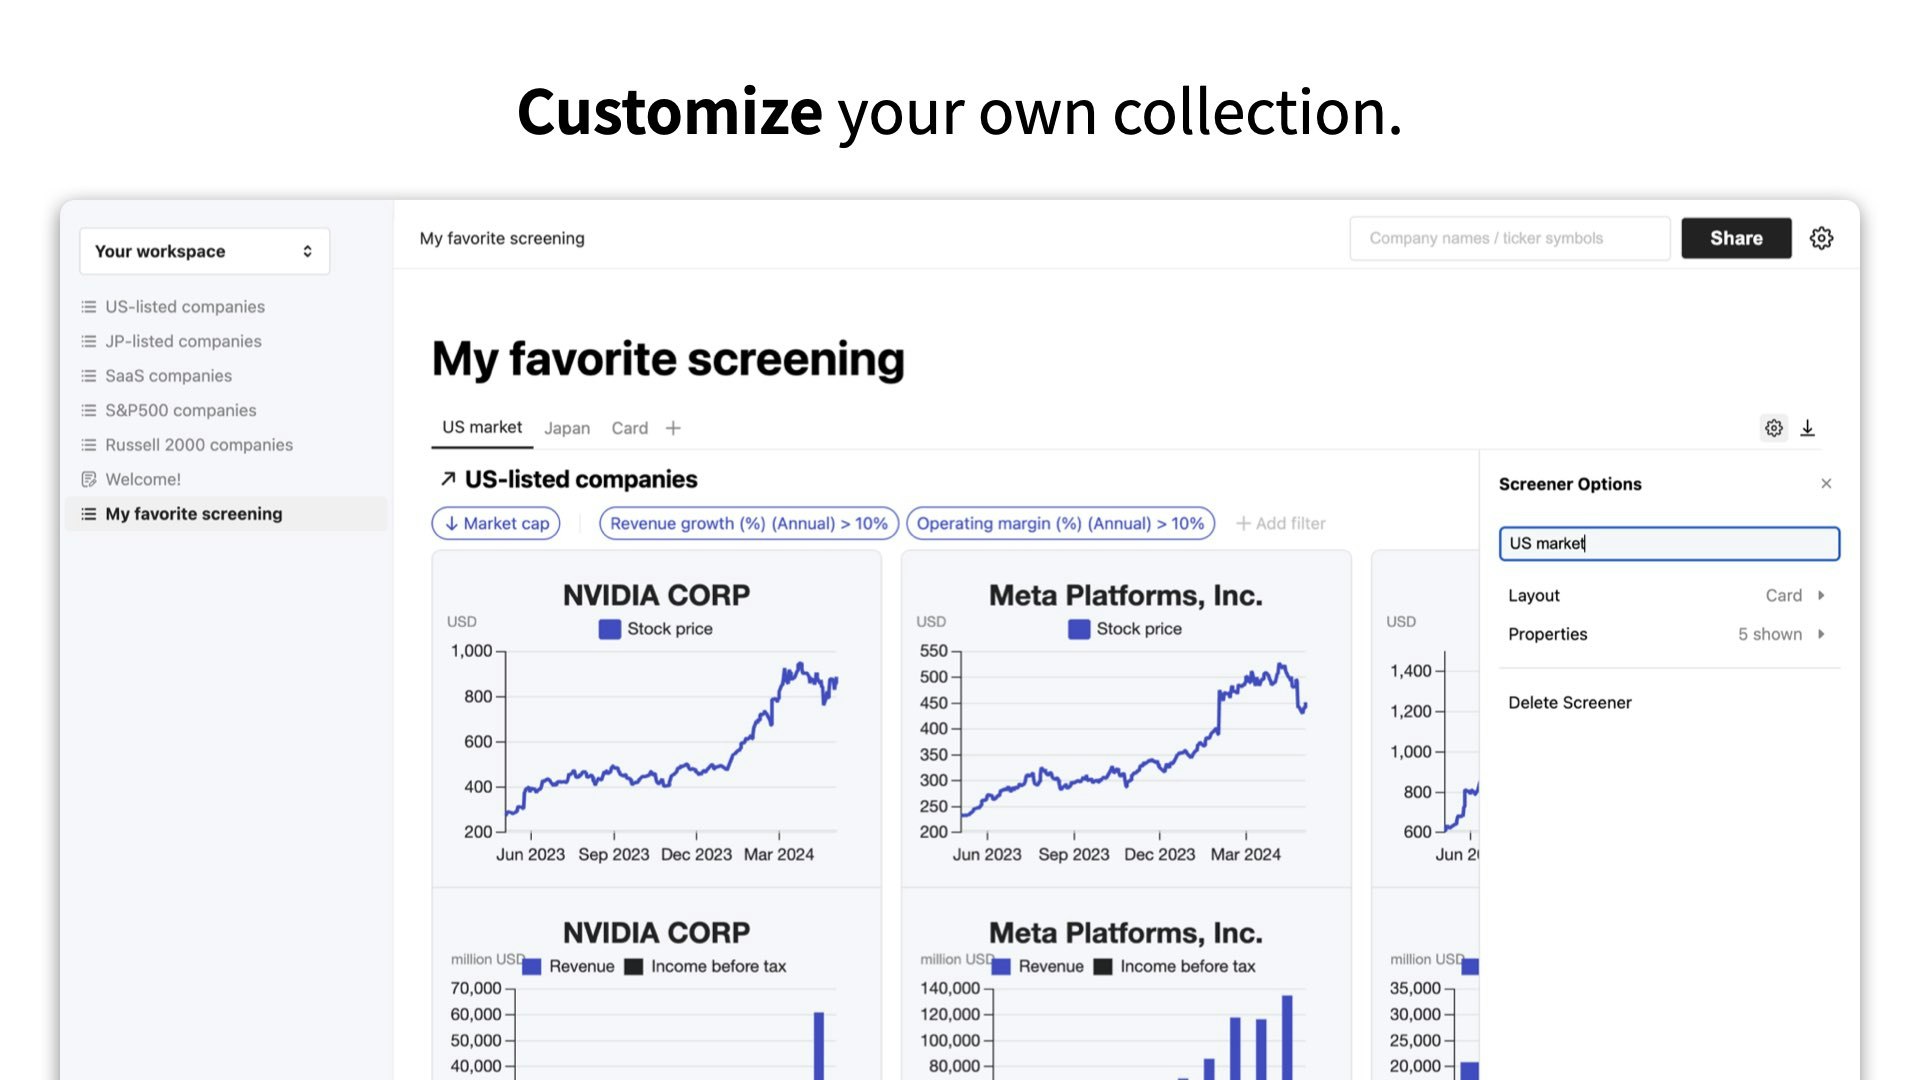The image size is (1920, 1080).
Task: Click the Share button
Action: 1736,238
